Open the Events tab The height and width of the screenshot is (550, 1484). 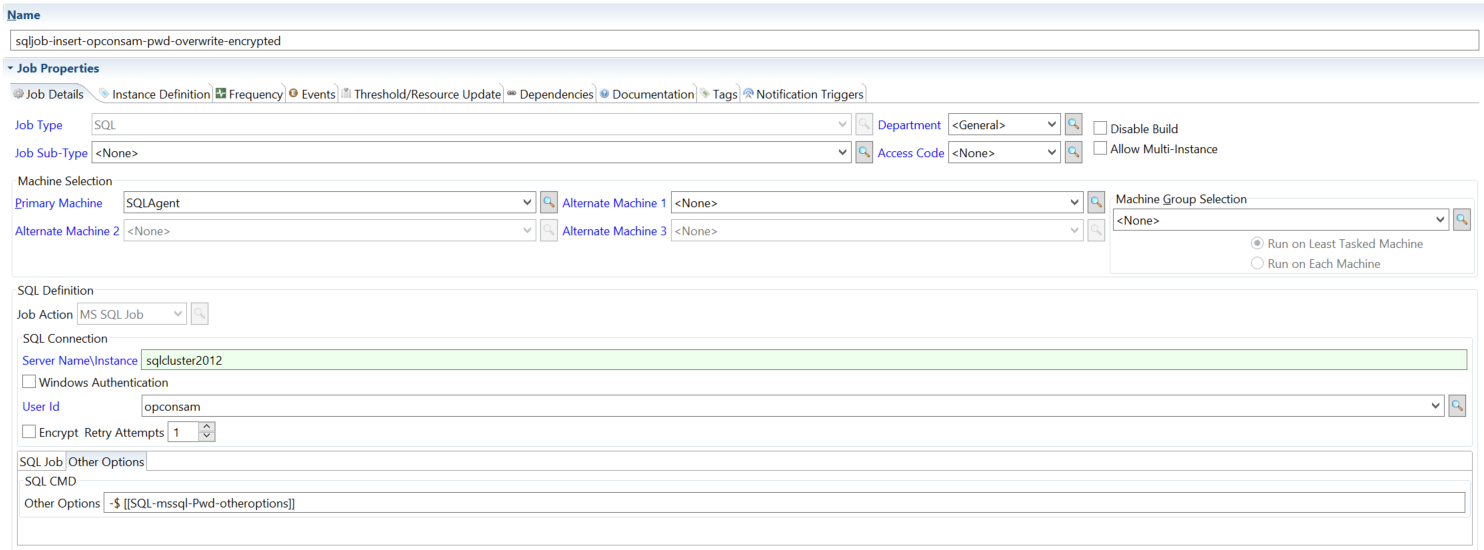coord(312,94)
